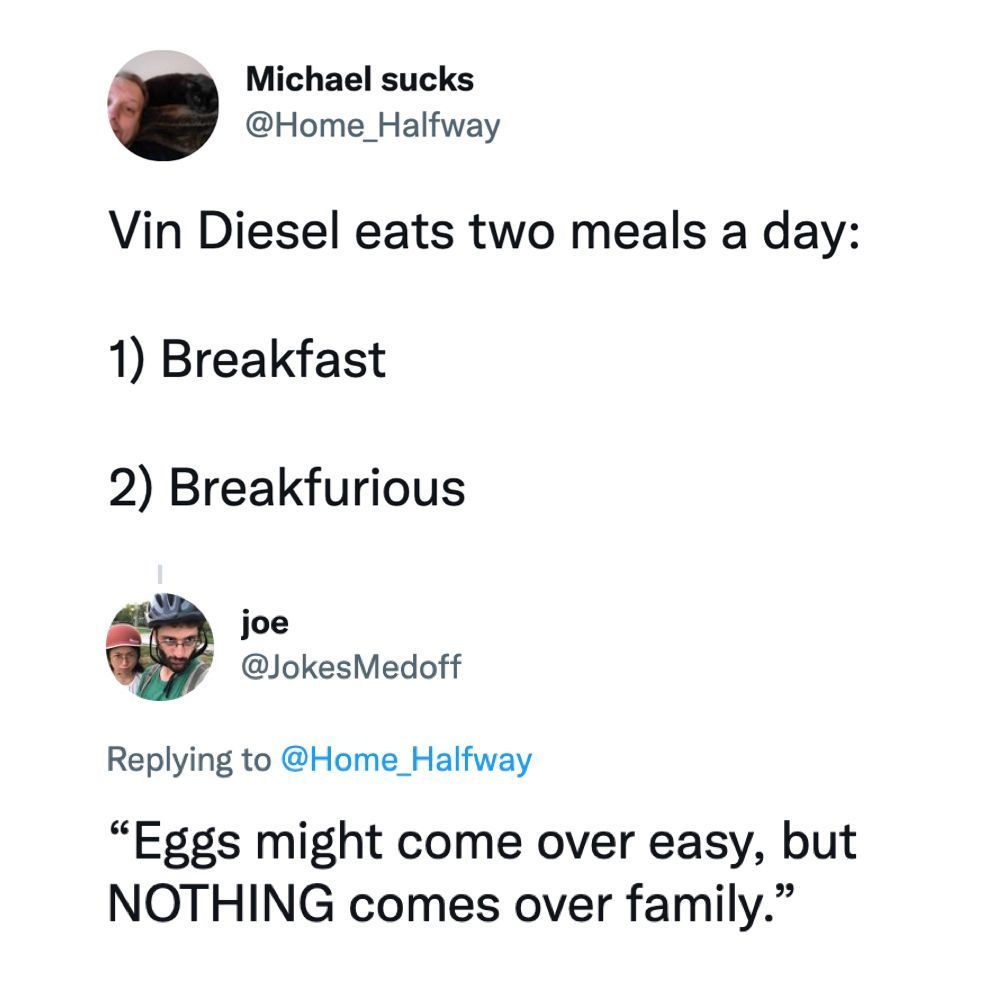Viewport: 1000px width, 1000px height.
Task: Click the "1) Breakfast" line
Action: 247,358
